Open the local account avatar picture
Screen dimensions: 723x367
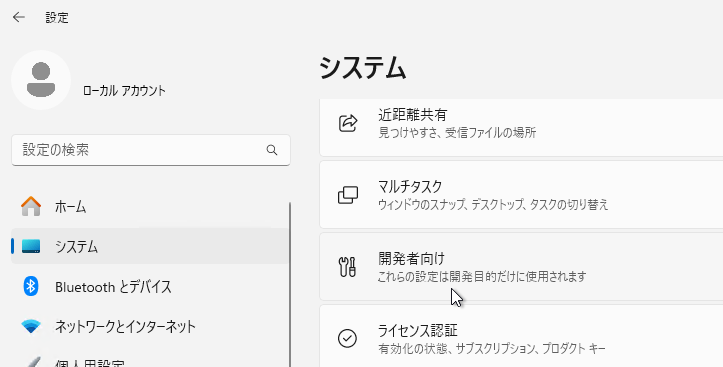41,80
